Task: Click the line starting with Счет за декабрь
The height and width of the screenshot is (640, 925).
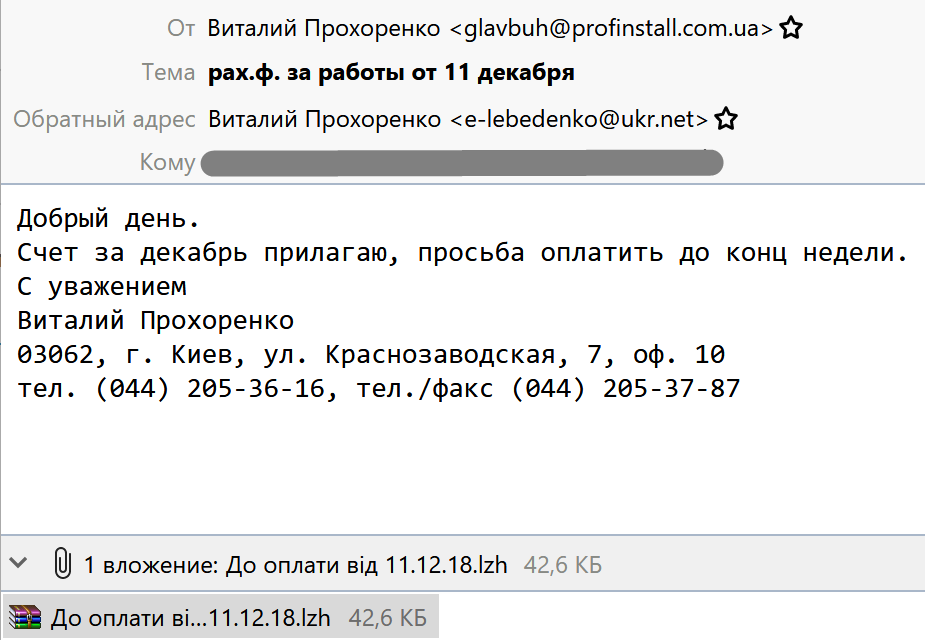Action: pos(462,252)
